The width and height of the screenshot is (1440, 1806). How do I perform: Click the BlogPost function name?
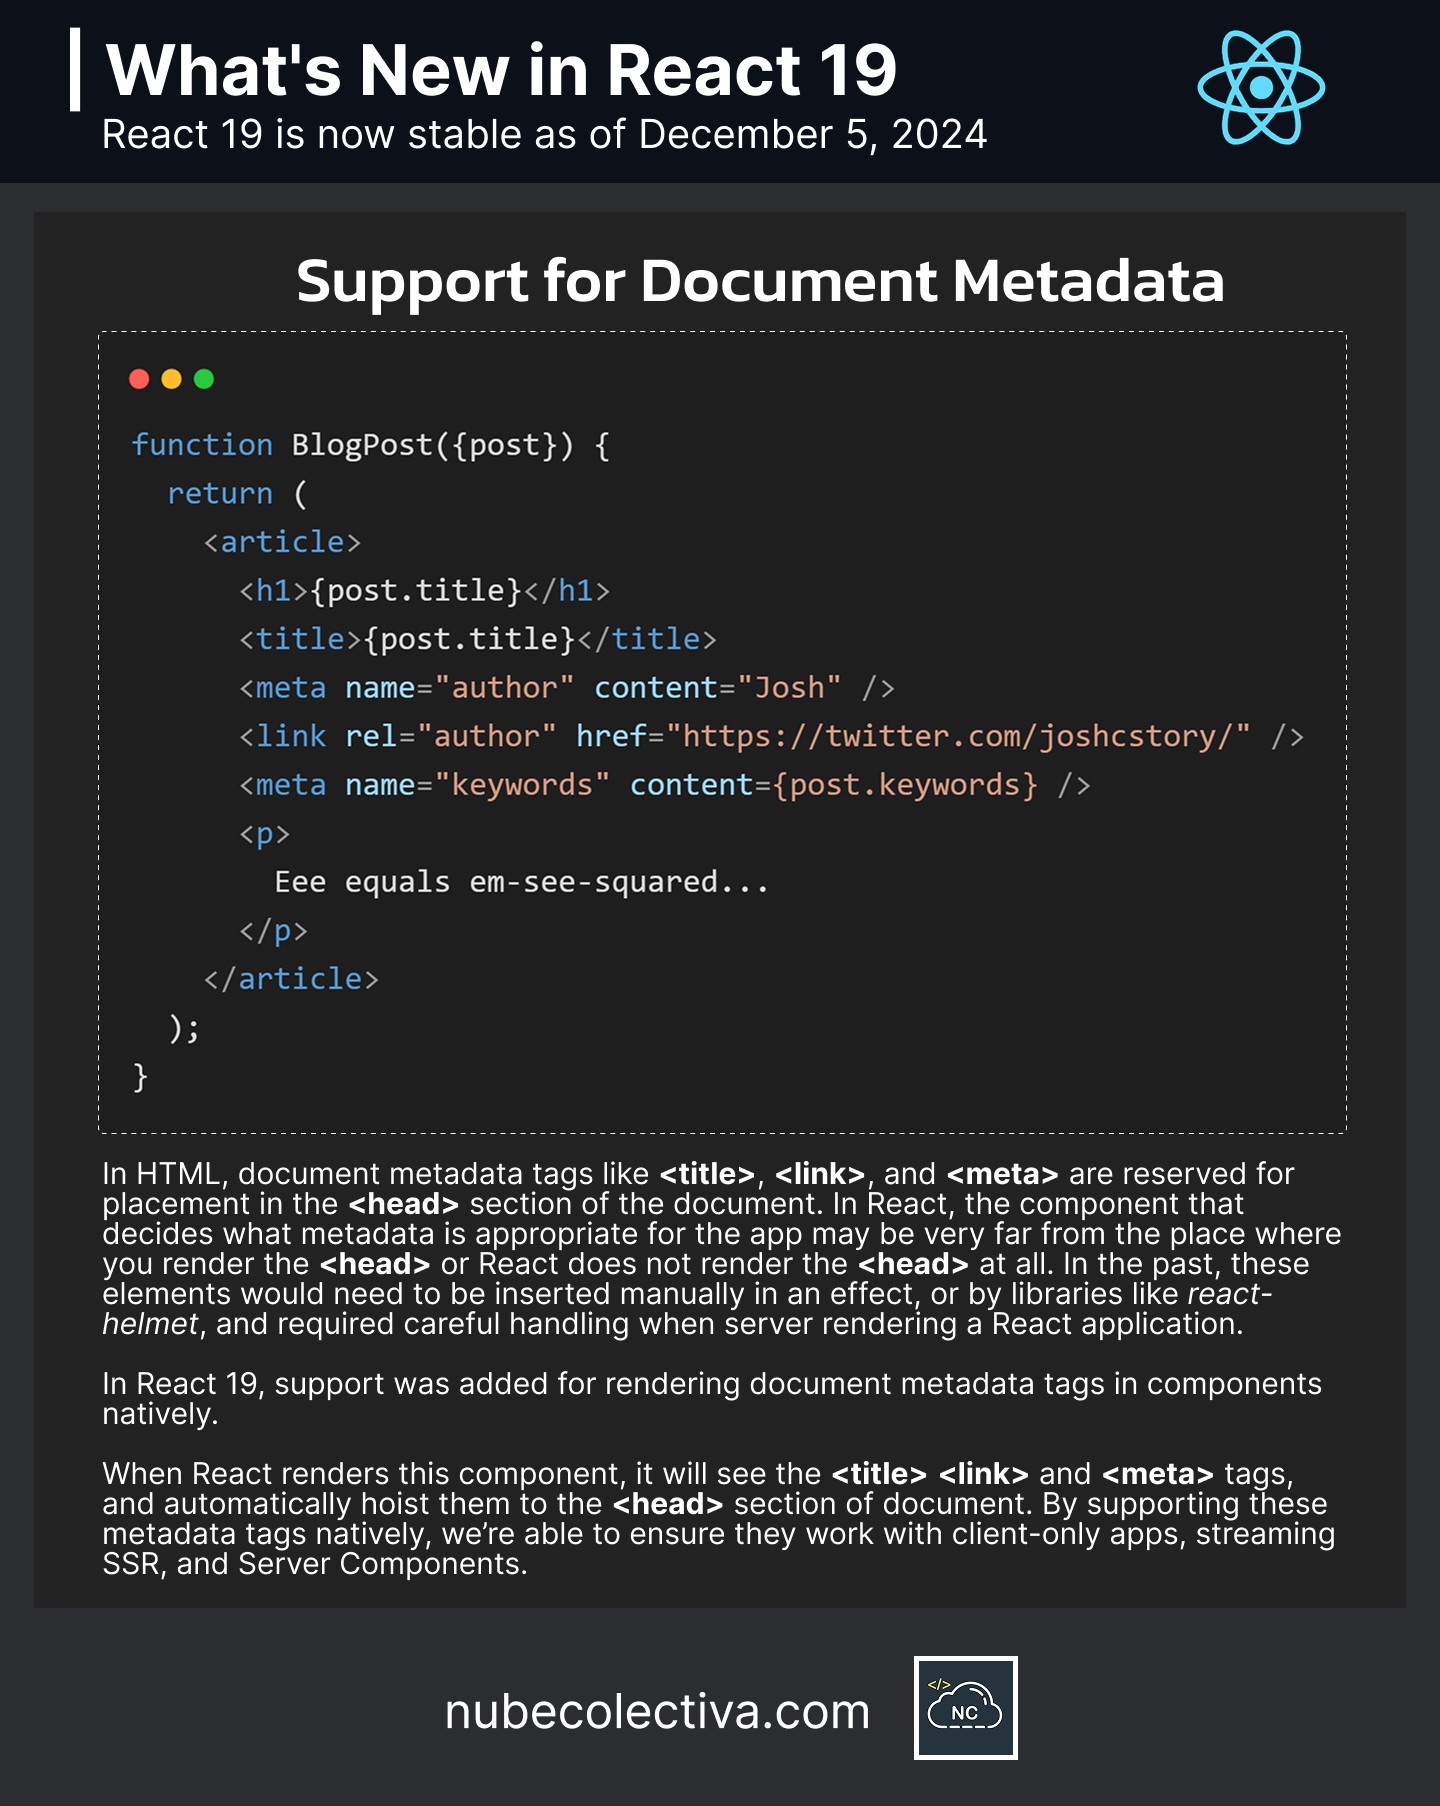[362, 444]
